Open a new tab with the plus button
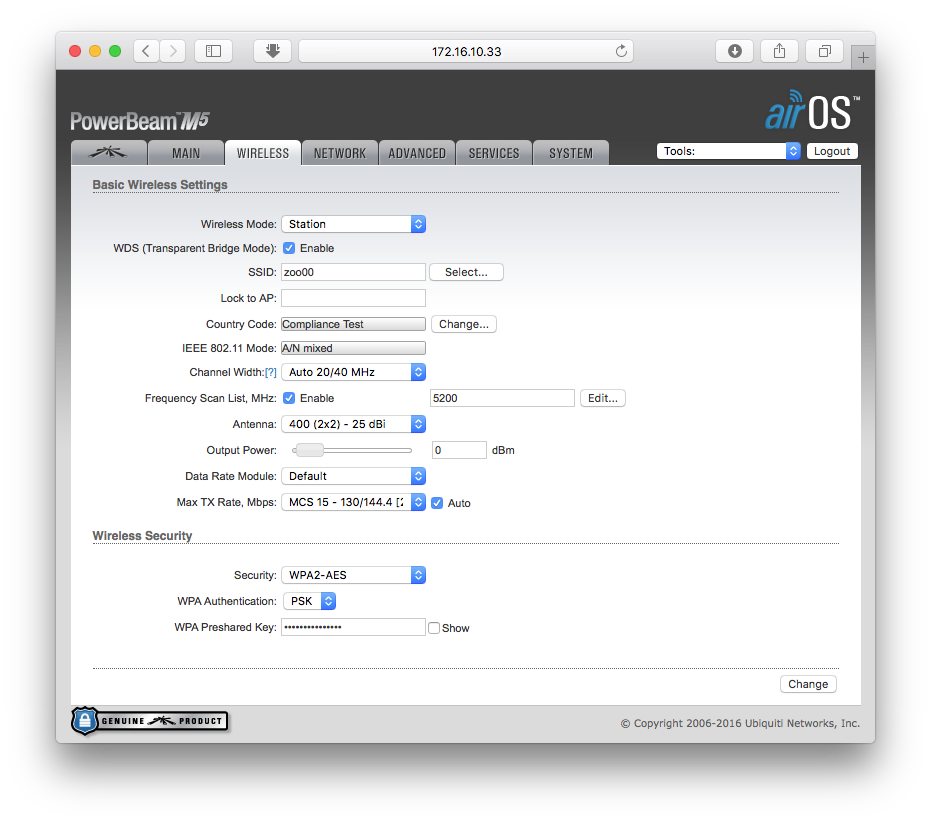Image resolution: width=931 pixels, height=823 pixels. click(x=863, y=58)
